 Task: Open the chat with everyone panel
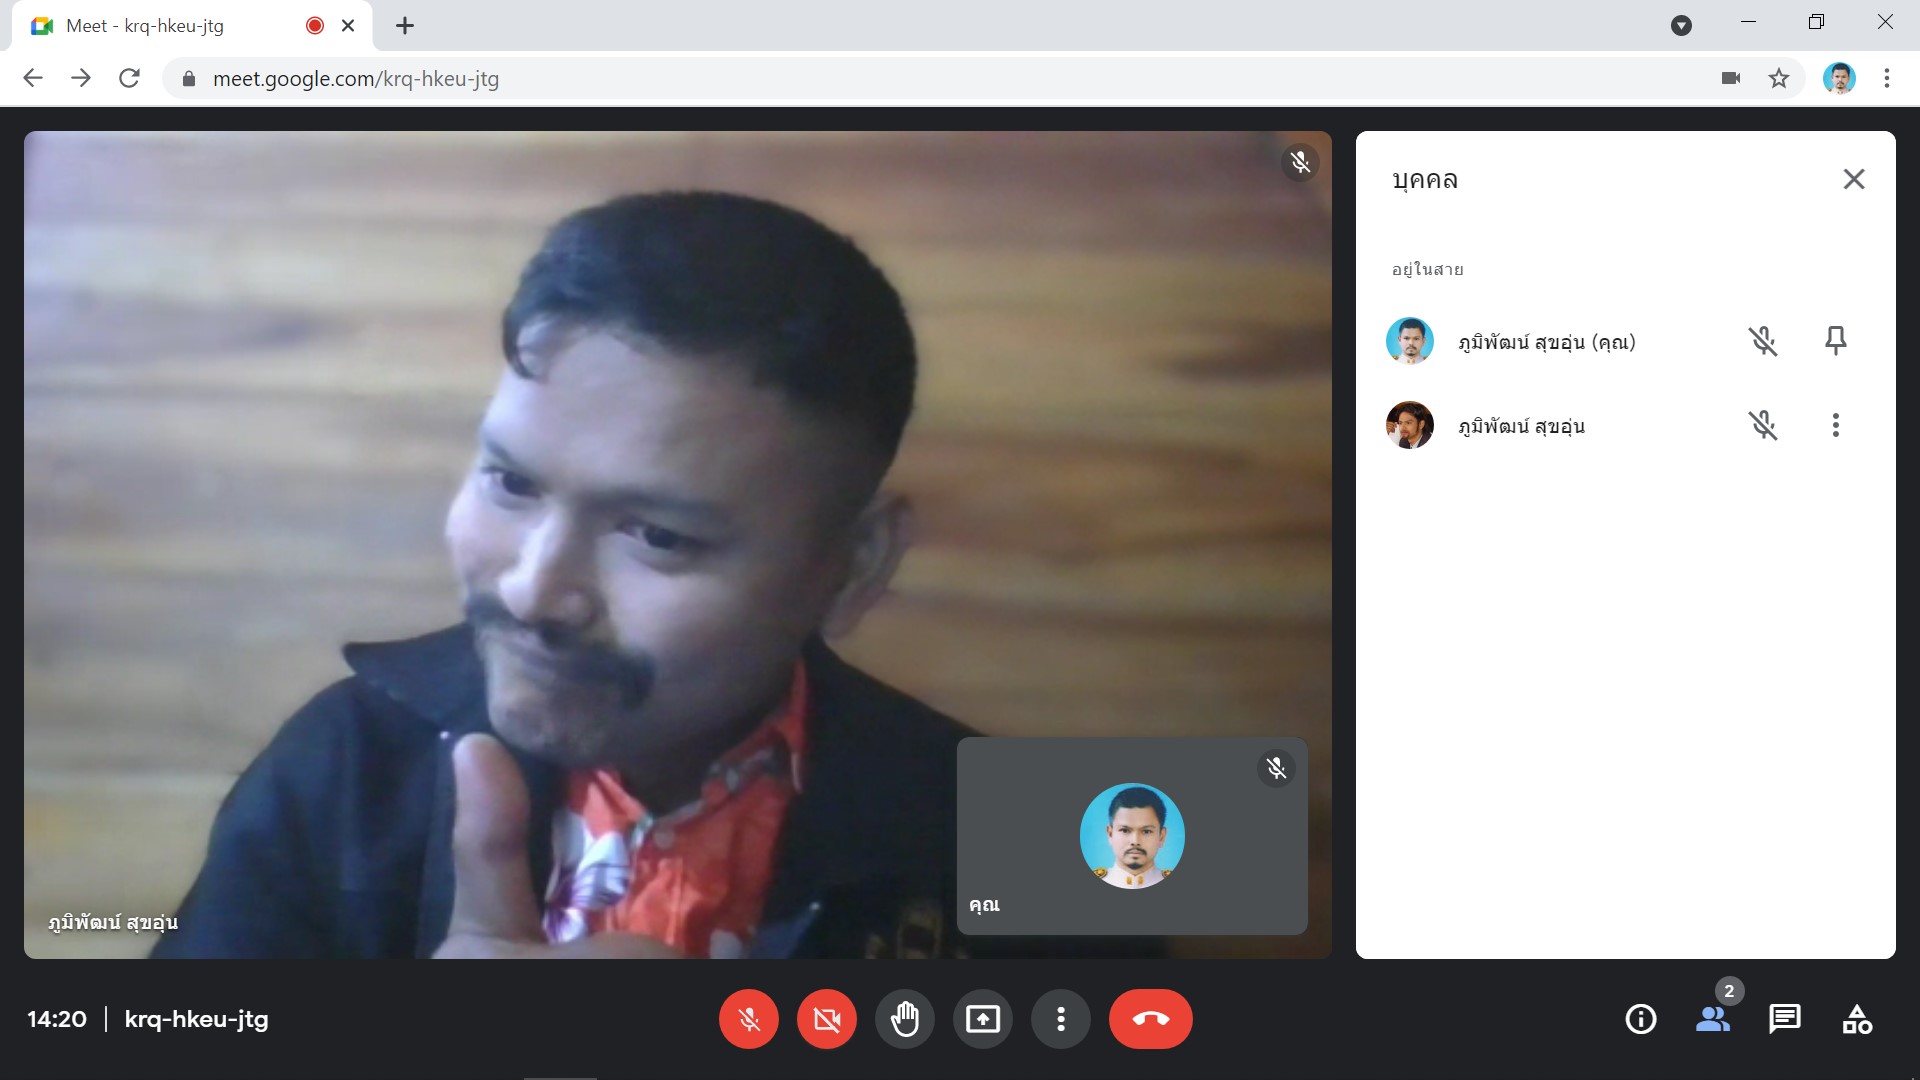point(1784,1019)
